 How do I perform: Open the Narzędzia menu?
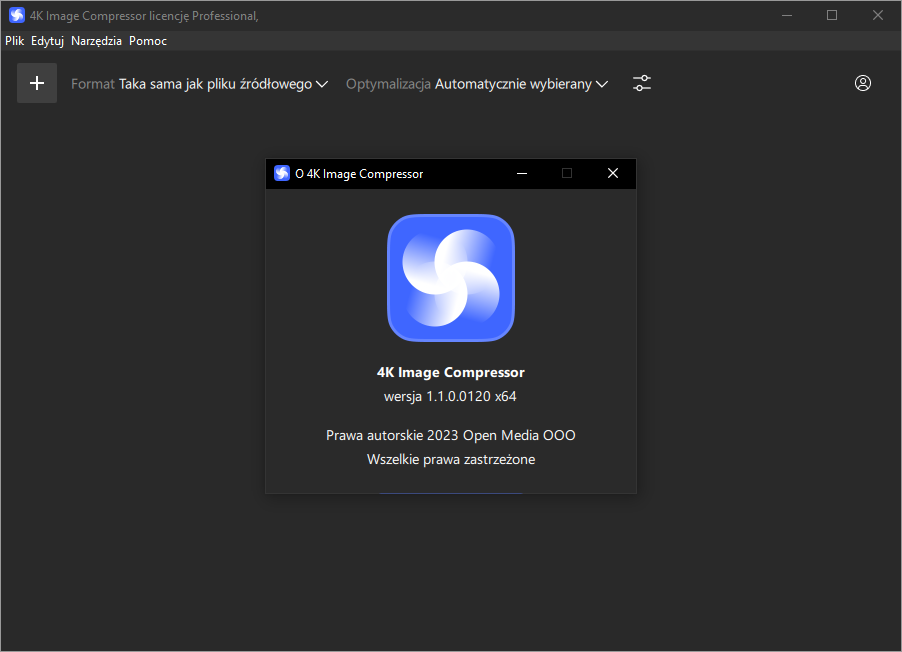(96, 41)
